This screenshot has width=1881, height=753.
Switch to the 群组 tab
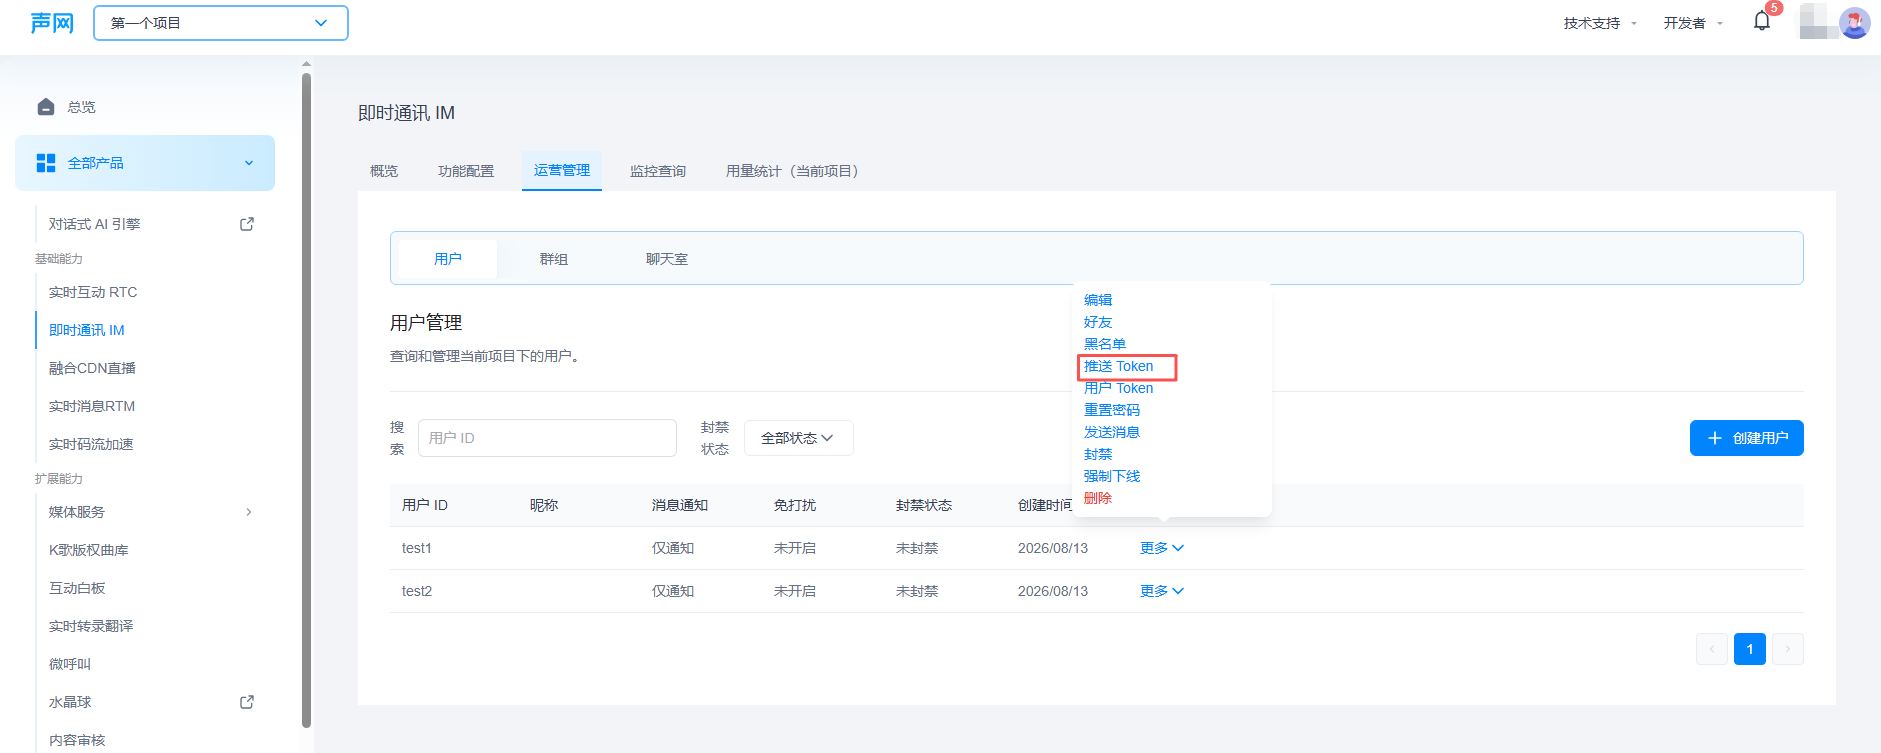click(554, 259)
